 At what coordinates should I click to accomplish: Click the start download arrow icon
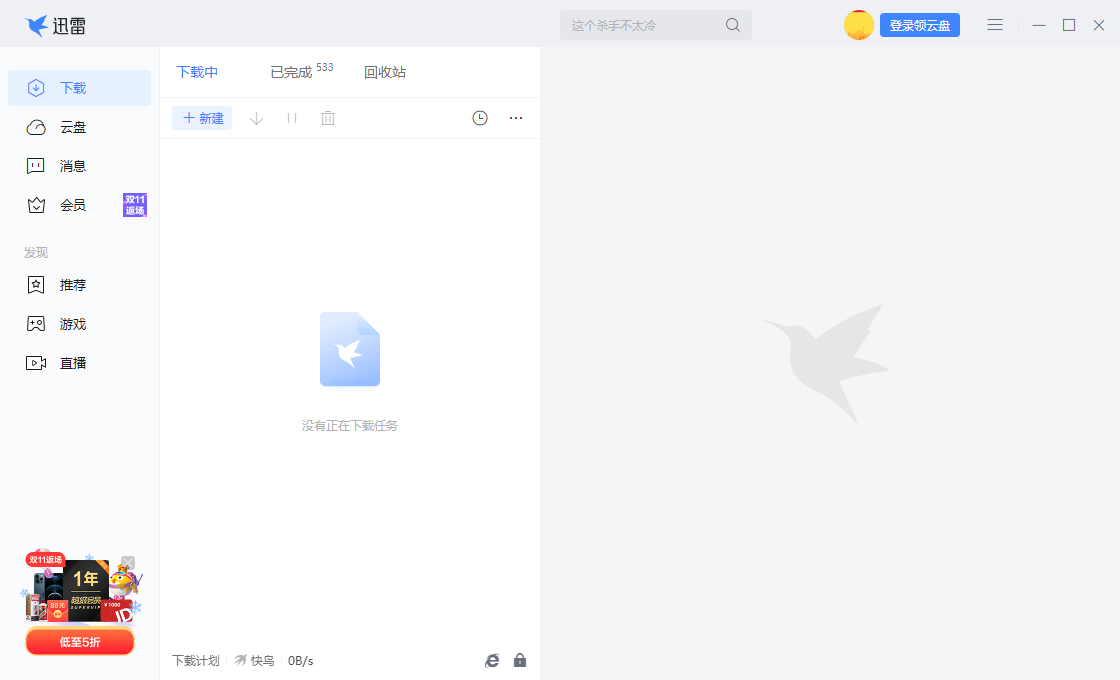256,118
